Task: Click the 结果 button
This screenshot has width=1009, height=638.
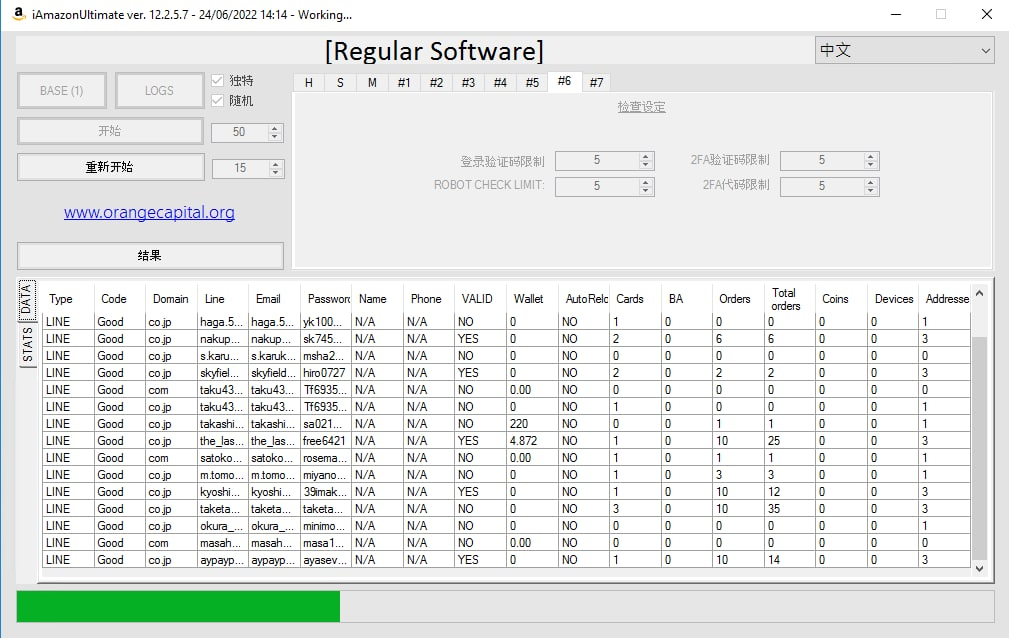Action: (150, 256)
